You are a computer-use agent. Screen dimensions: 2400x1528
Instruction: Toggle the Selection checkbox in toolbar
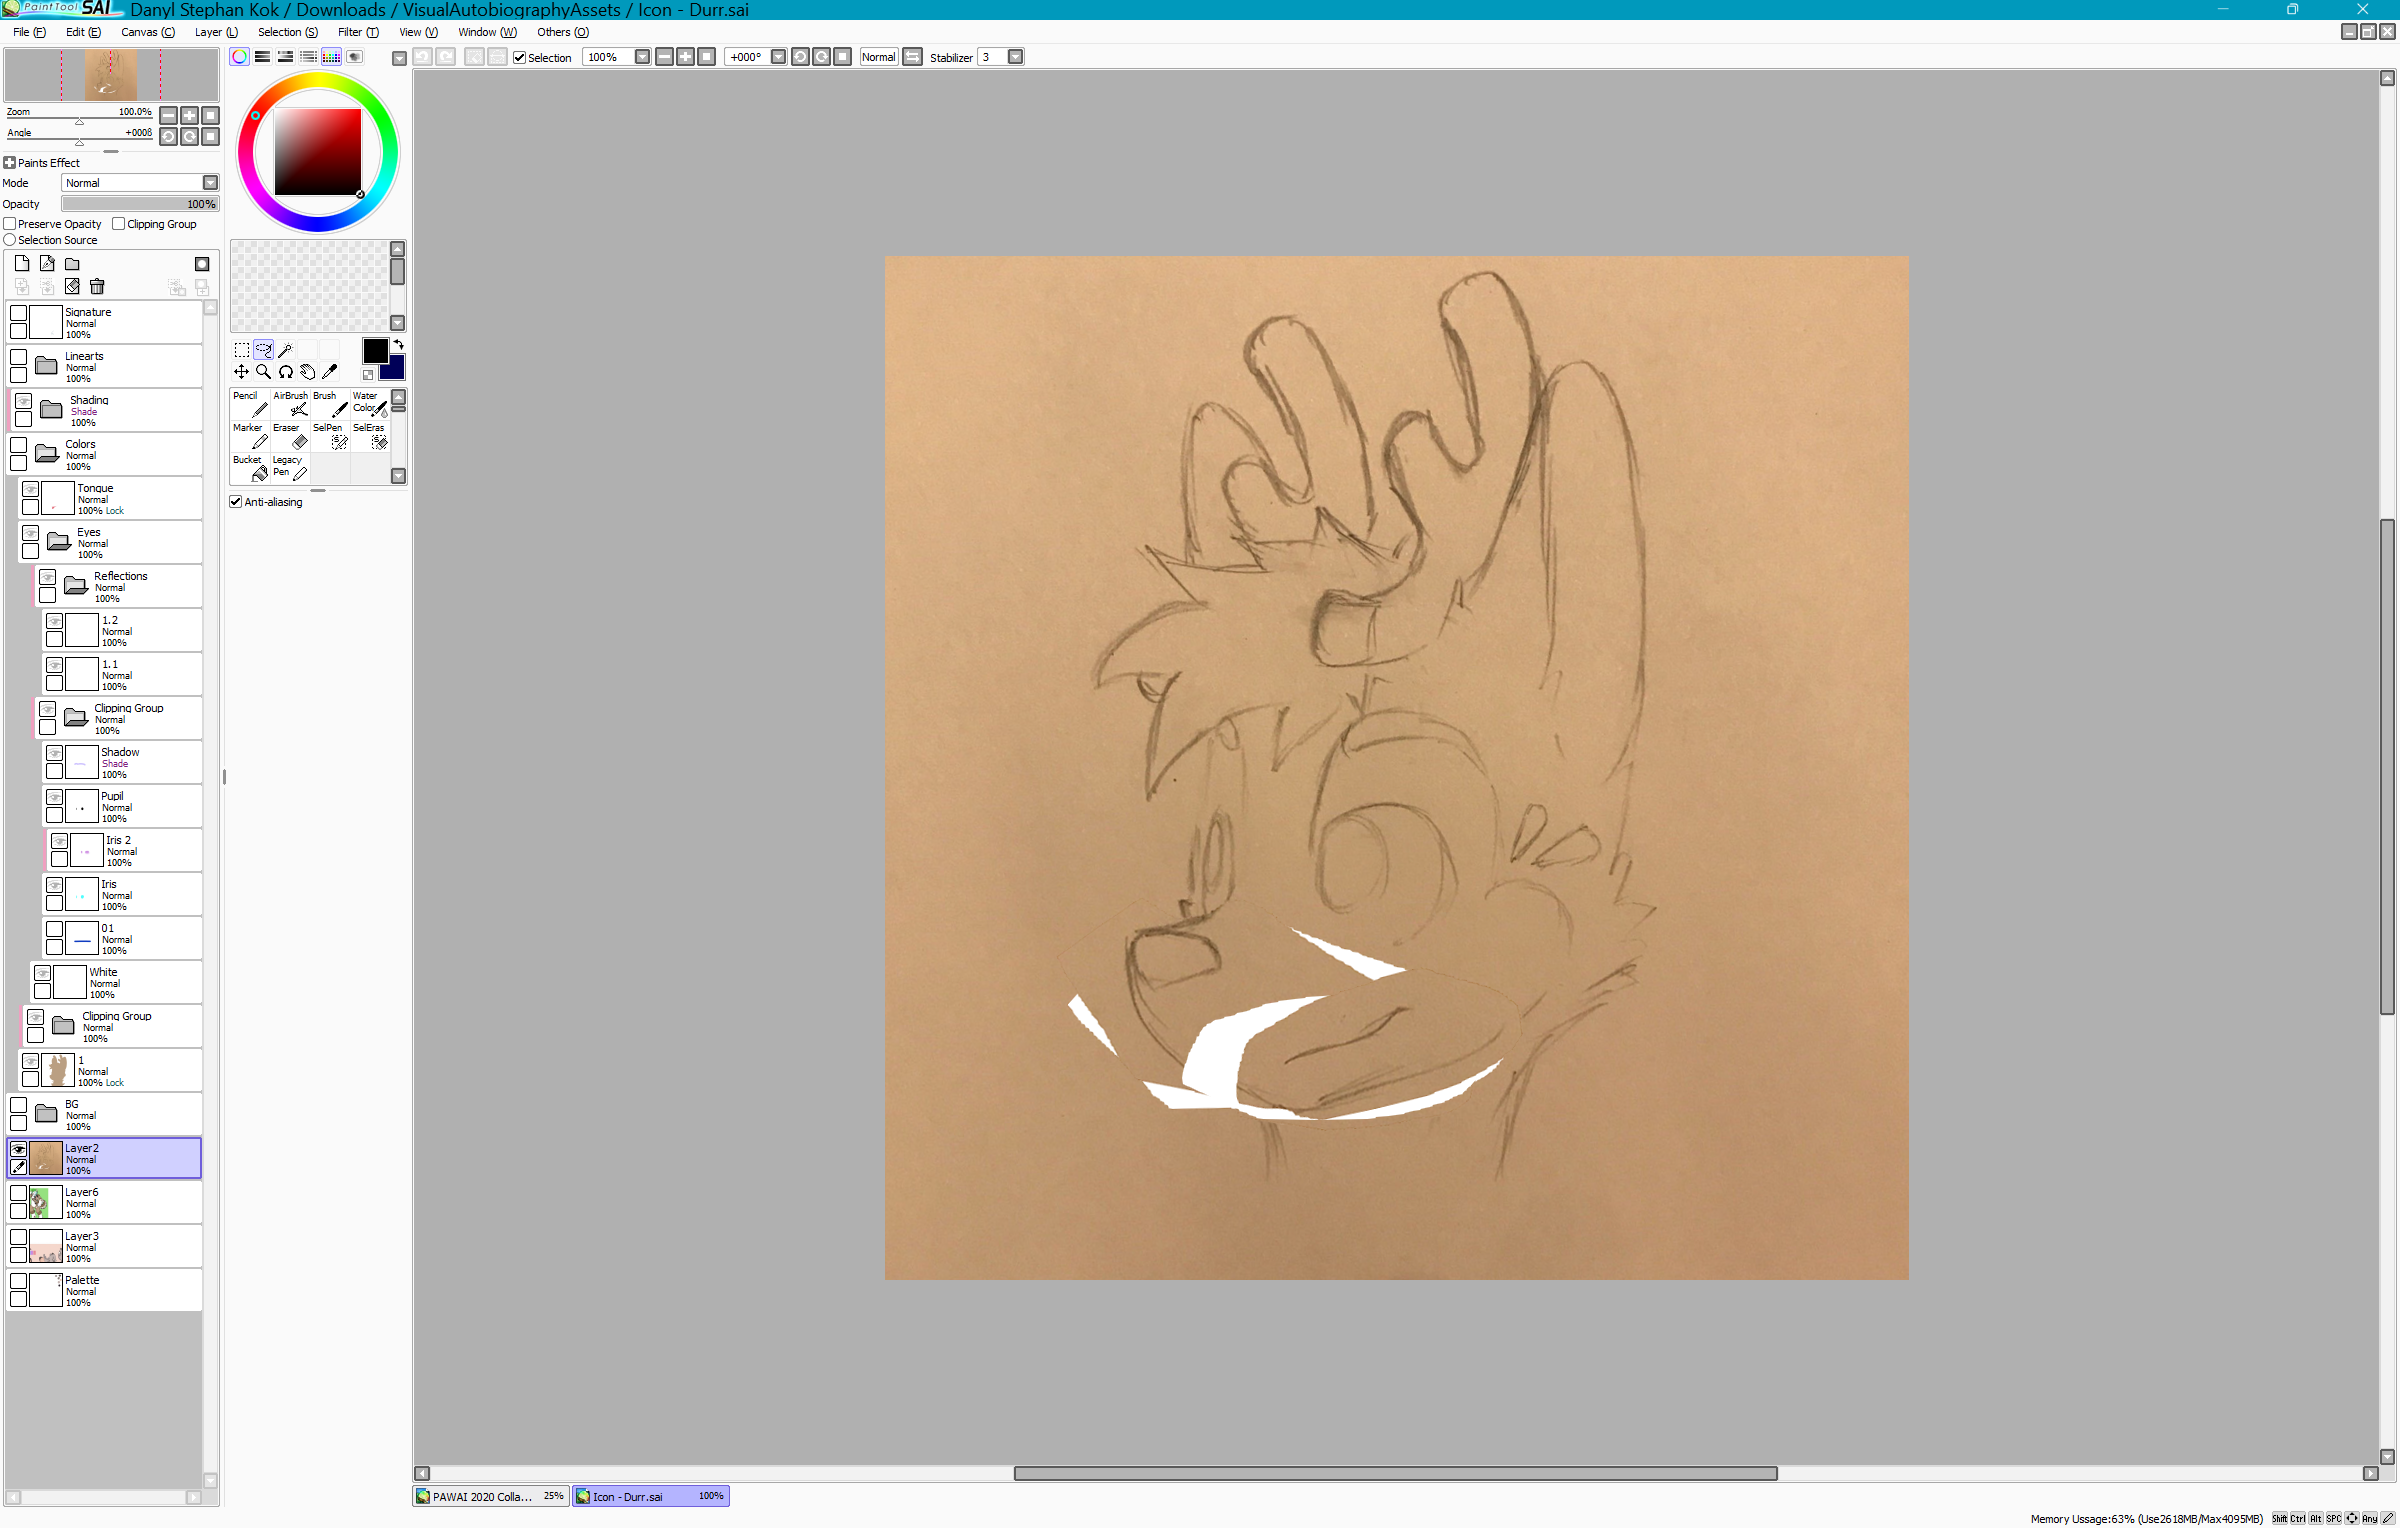pyautogui.click(x=520, y=58)
